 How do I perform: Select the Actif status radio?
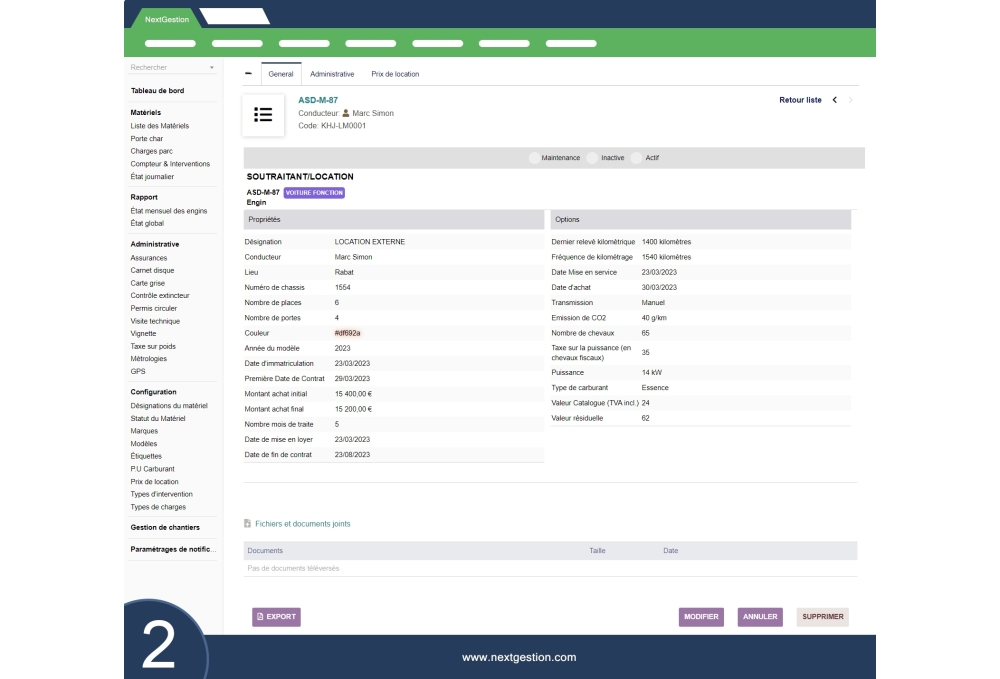coord(637,158)
